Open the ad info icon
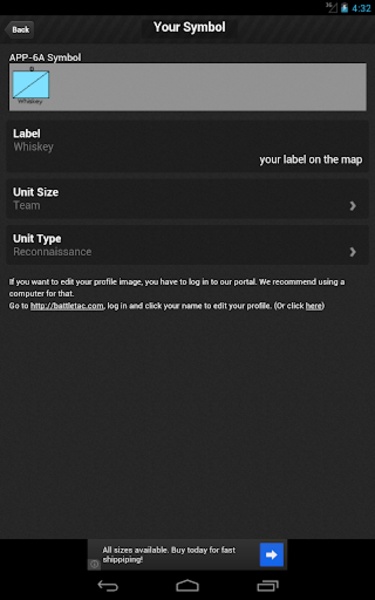 pos(94,564)
